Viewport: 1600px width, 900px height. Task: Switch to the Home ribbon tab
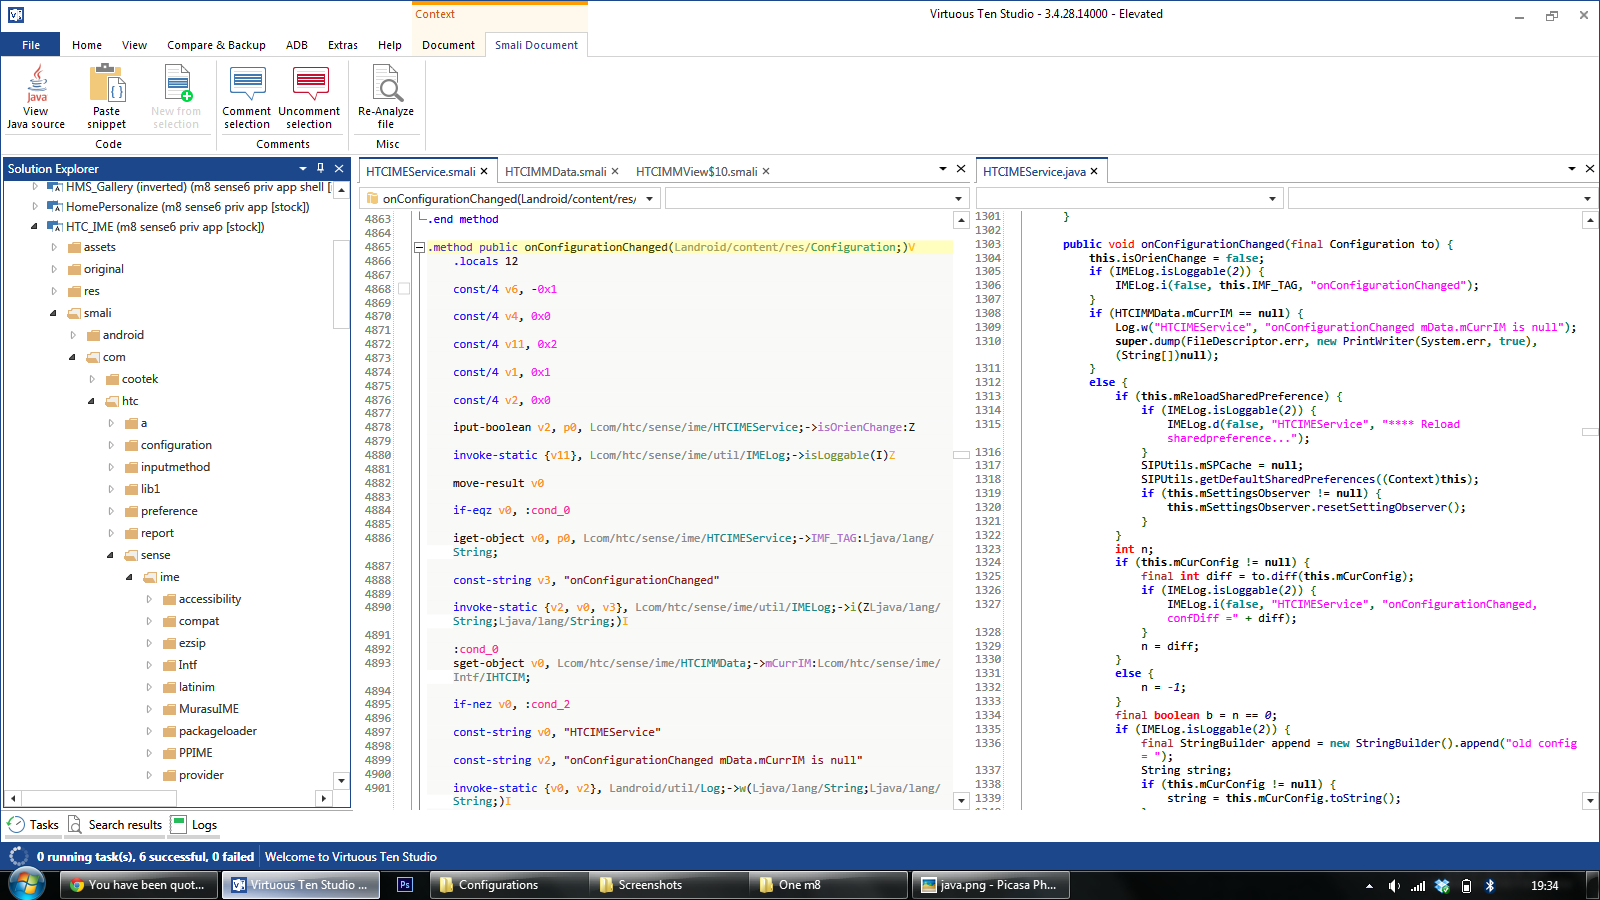[87, 45]
